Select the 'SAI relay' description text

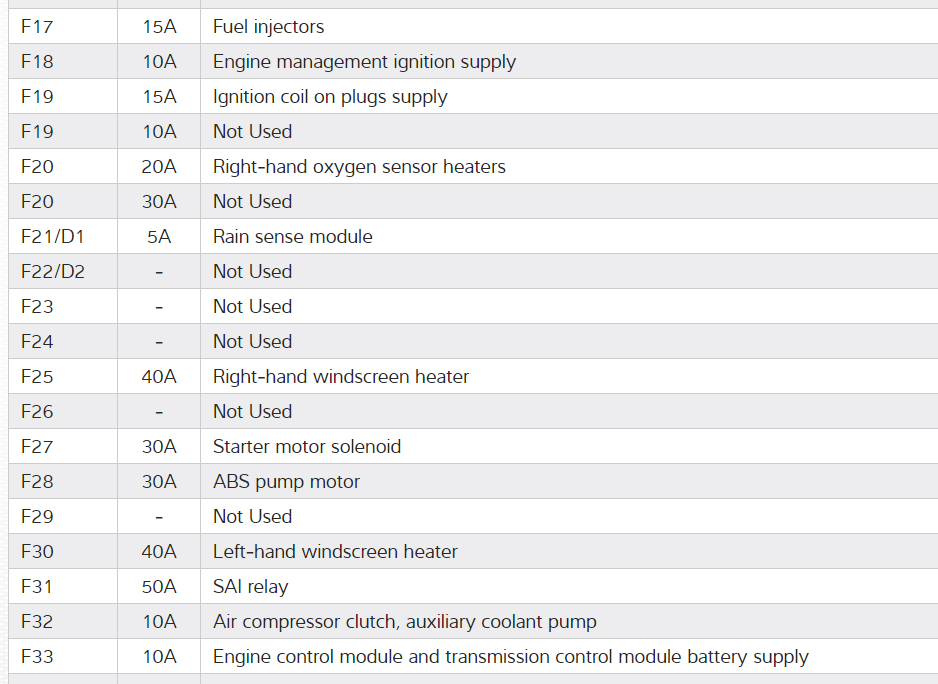[250, 587]
